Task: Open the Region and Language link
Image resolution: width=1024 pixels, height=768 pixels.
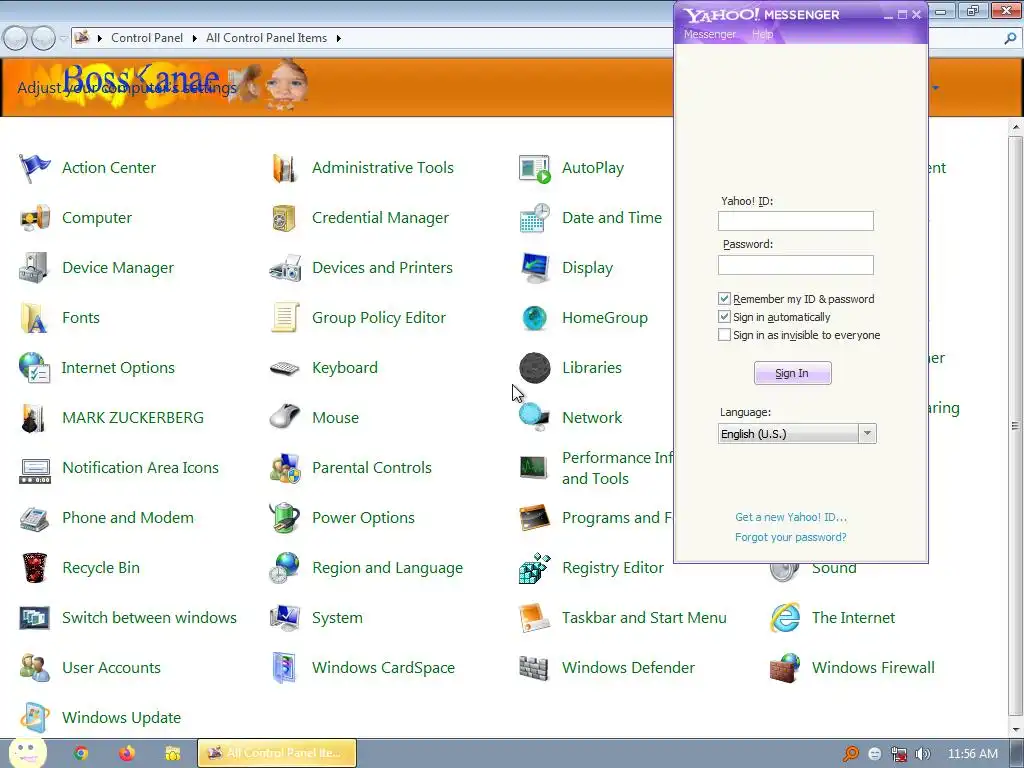Action: tap(387, 568)
